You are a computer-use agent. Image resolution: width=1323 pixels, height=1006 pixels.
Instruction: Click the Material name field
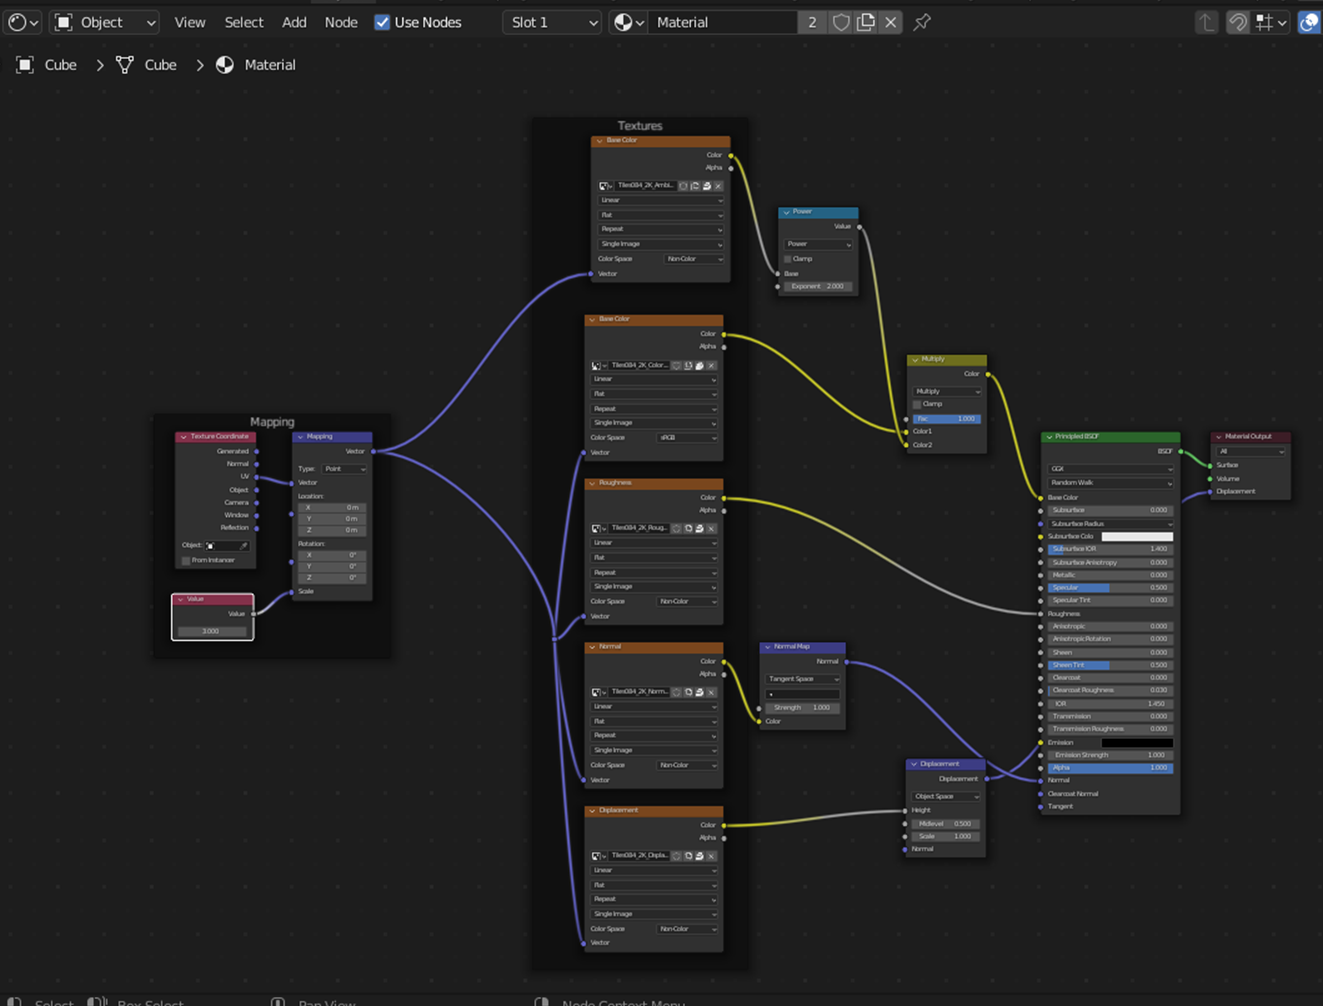pos(723,22)
